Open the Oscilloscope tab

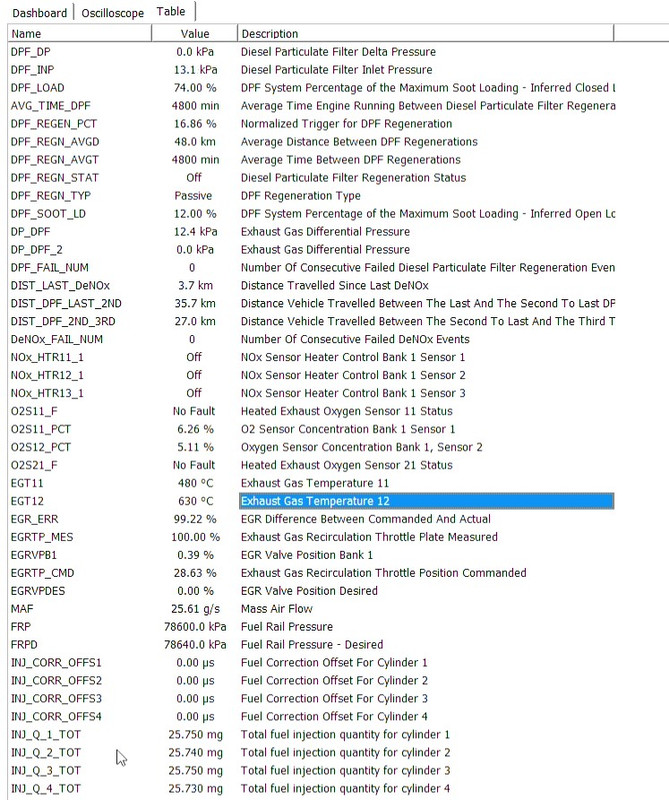point(113,13)
